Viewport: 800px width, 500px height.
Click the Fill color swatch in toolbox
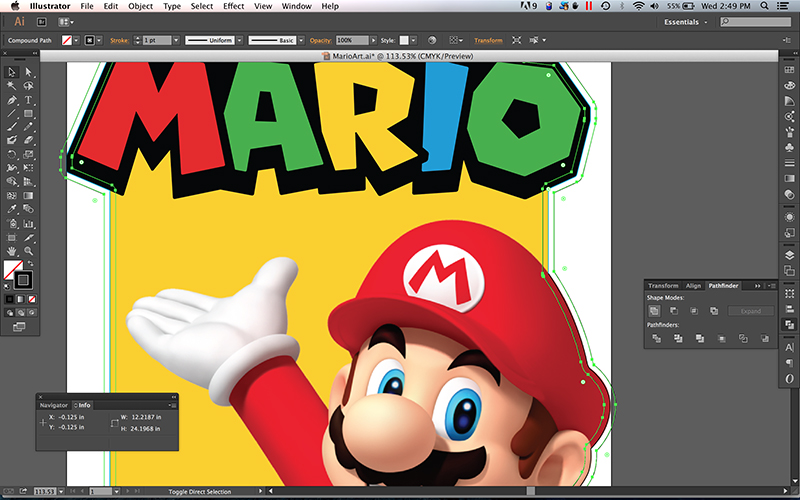coord(13,269)
